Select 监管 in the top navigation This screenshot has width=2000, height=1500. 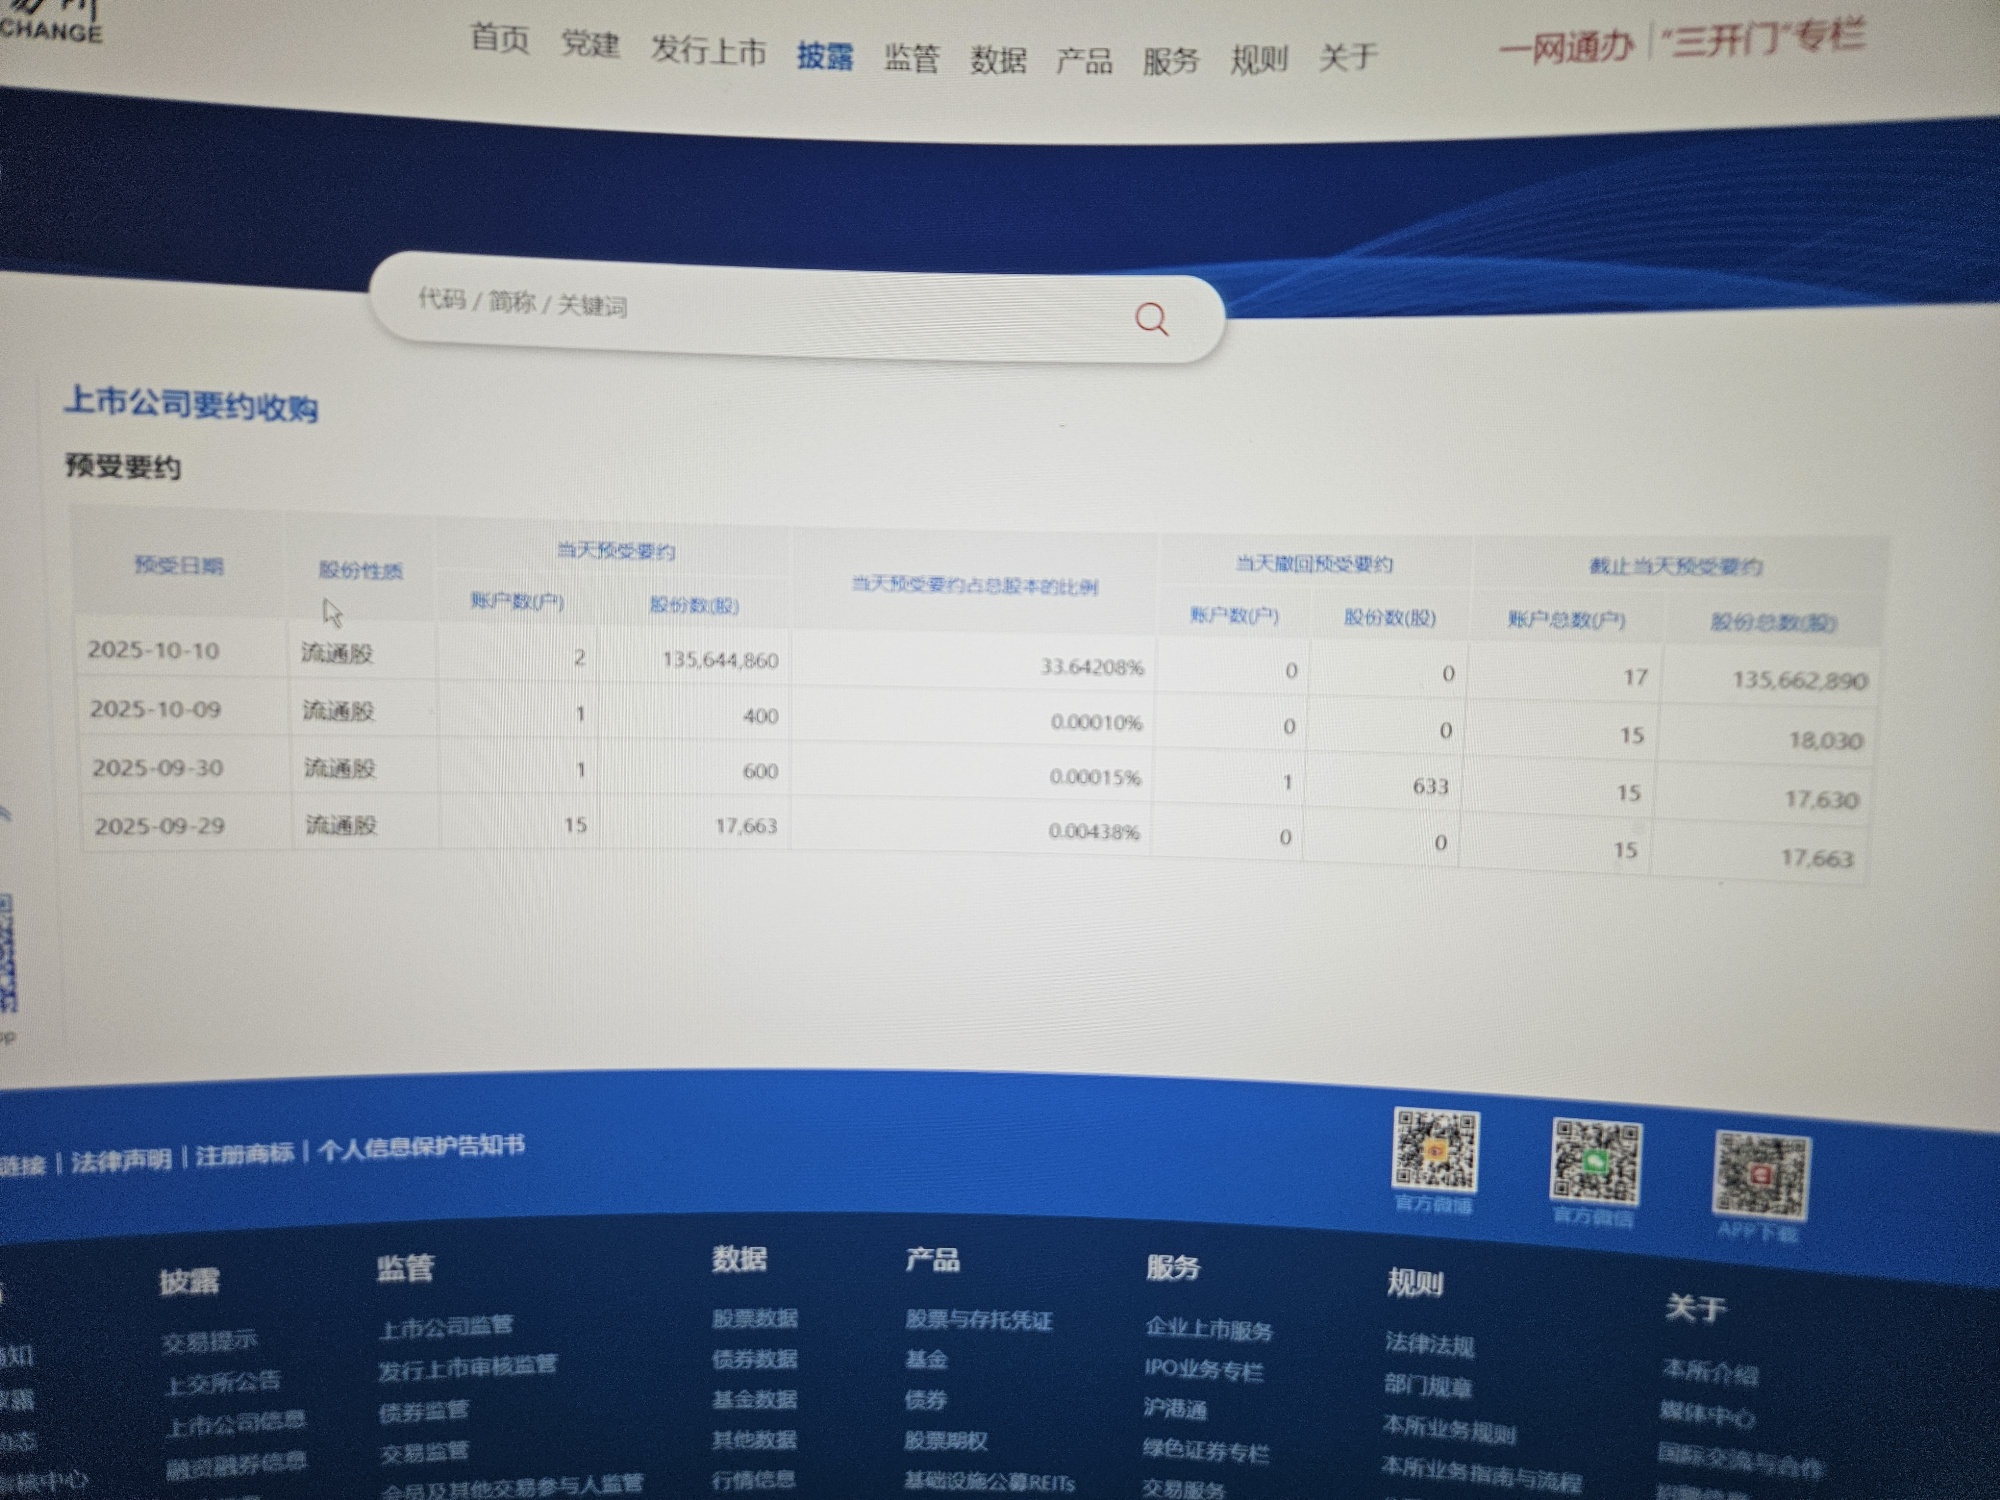coord(911,58)
